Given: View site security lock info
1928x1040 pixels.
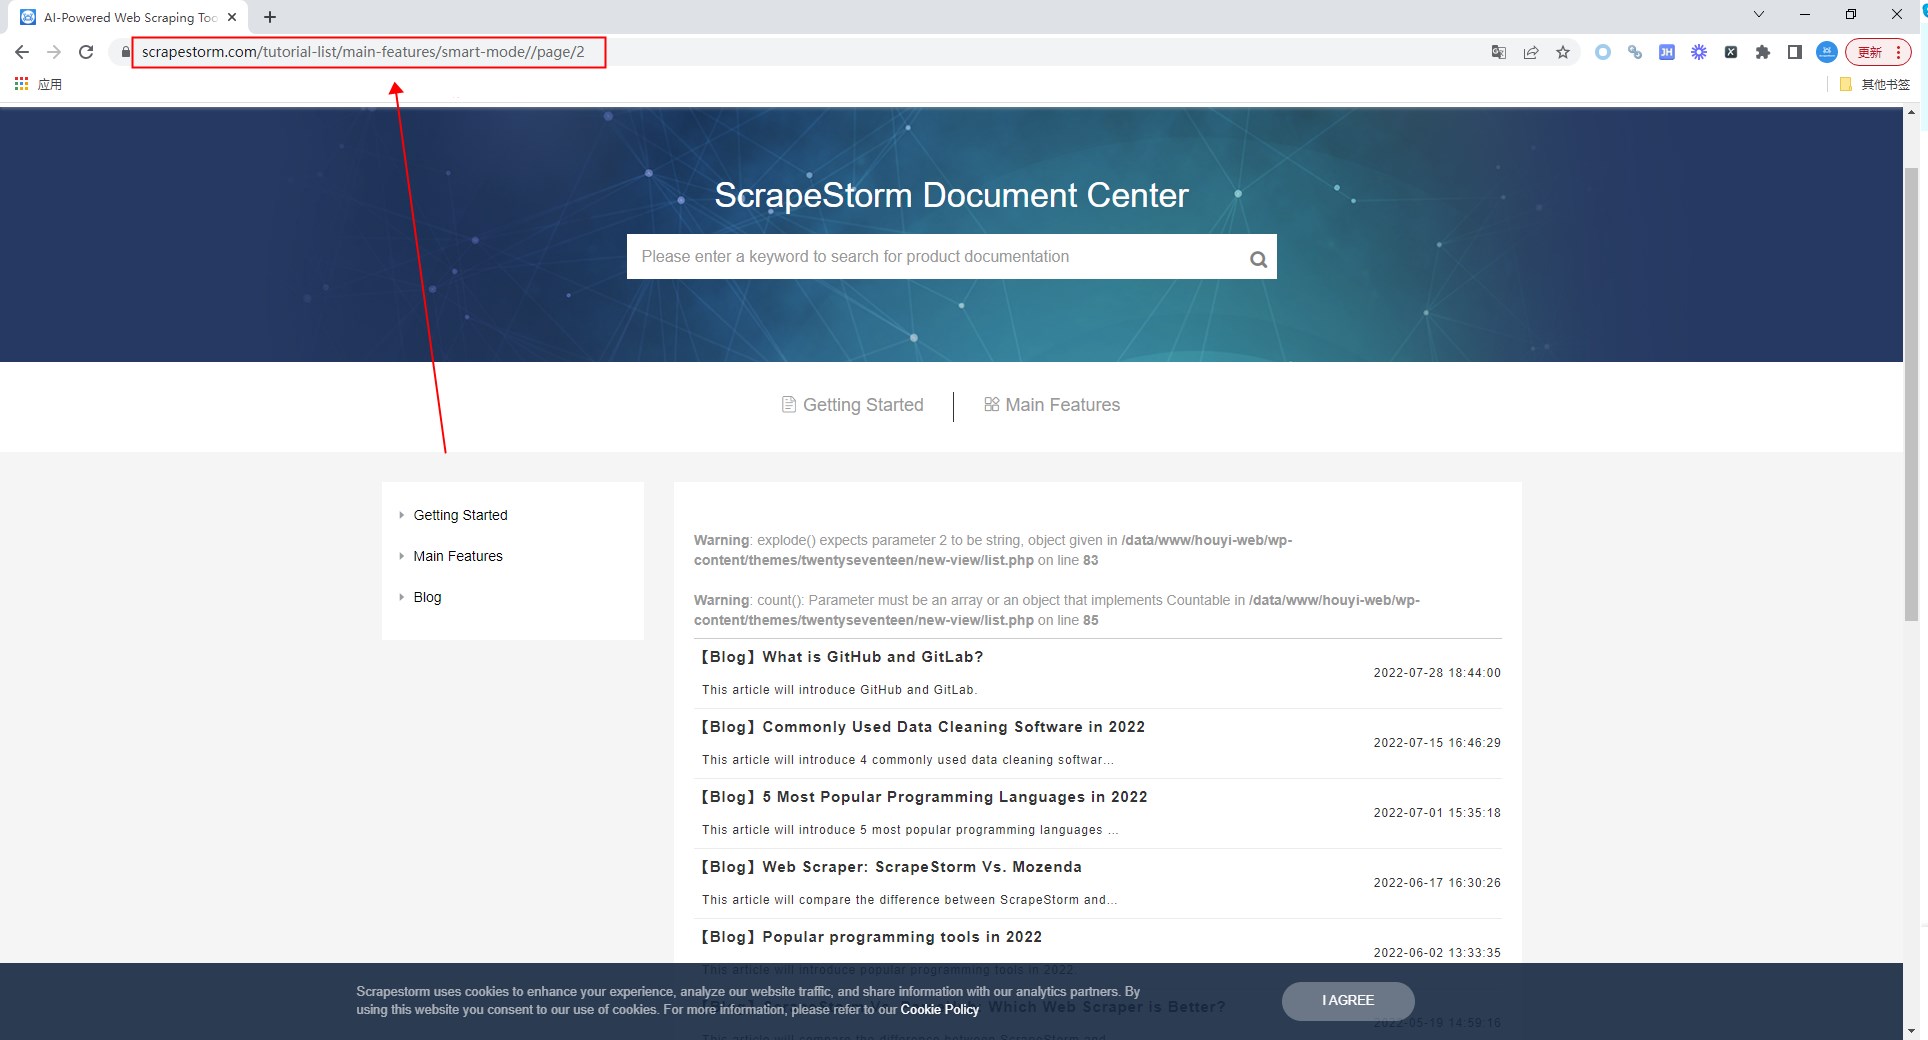Looking at the screenshot, I should click(x=125, y=52).
